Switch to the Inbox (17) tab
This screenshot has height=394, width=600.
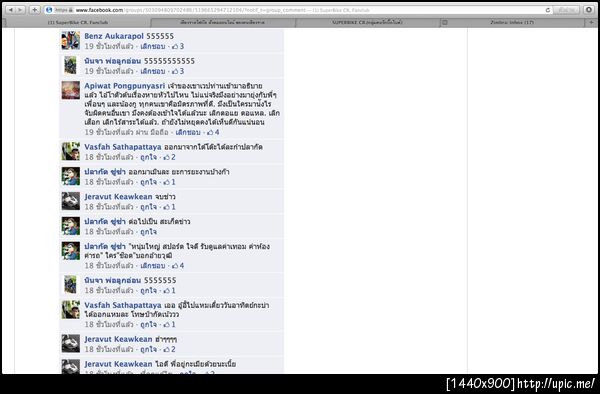pos(512,23)
